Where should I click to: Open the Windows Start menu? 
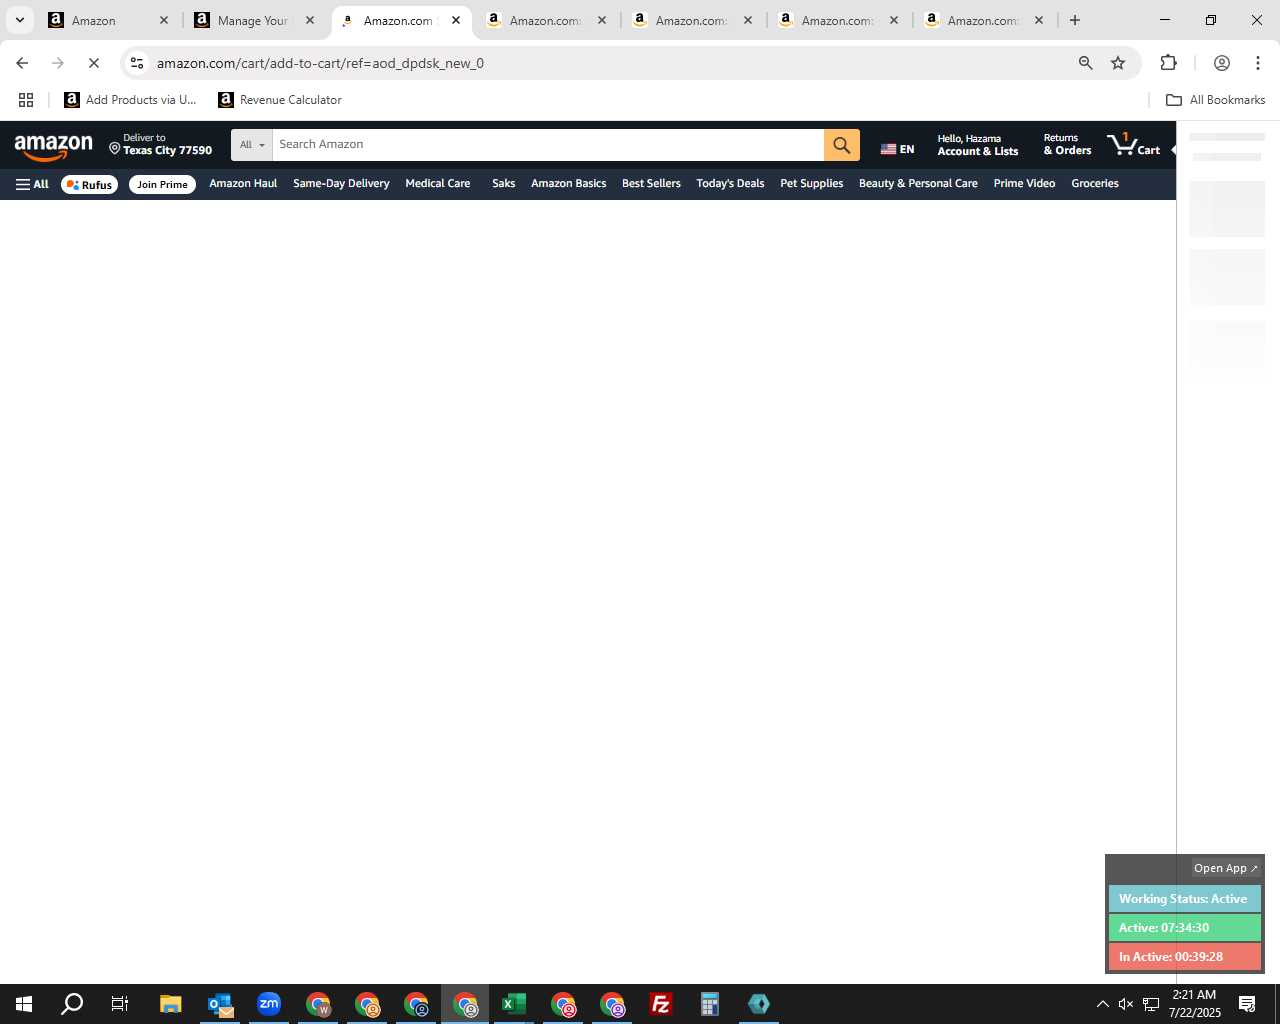[24, 1004]
